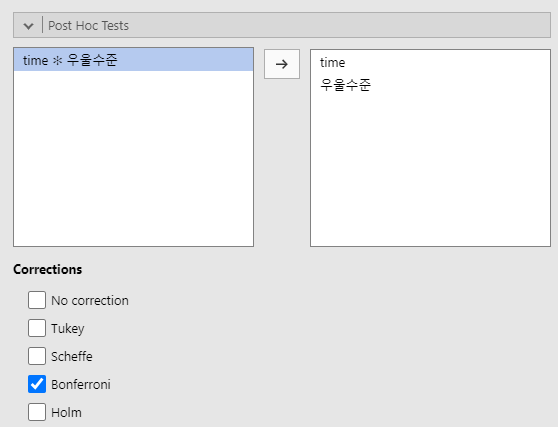Tick the Tukey correction checkbox
Viewport: 558px width, 427px height.
37,328
